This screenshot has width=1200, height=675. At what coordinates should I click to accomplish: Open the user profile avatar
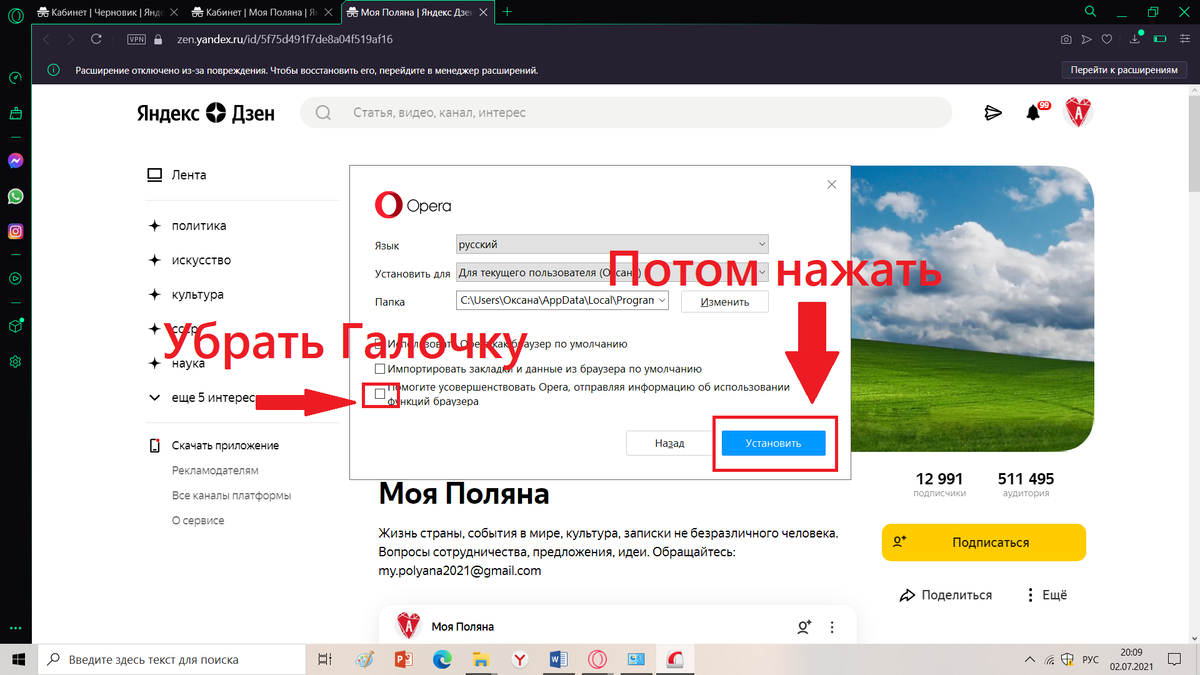[1079, 113]
